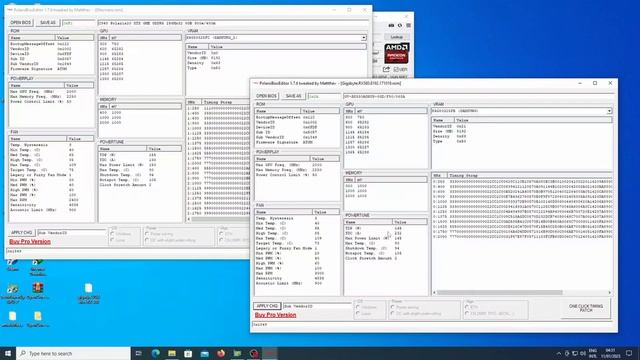Click Timing Strap column header in front window
The height and width of the screenshot is (360, 640).
[529, 176]
